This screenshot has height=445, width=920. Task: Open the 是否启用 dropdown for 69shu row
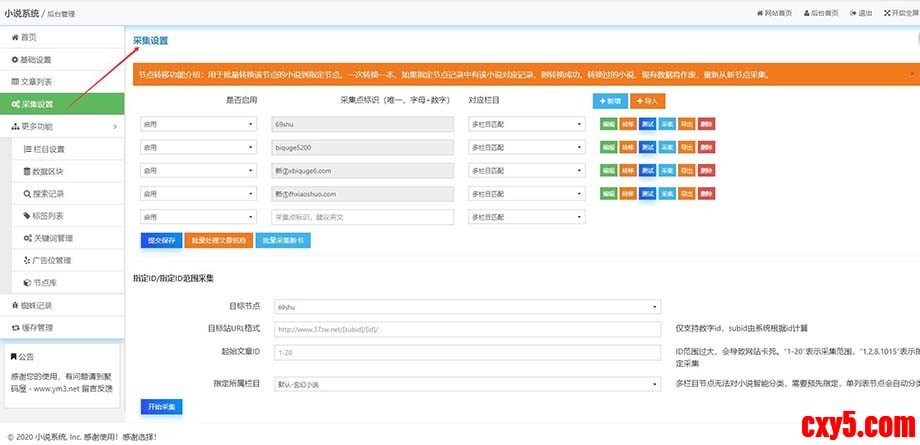199,124
